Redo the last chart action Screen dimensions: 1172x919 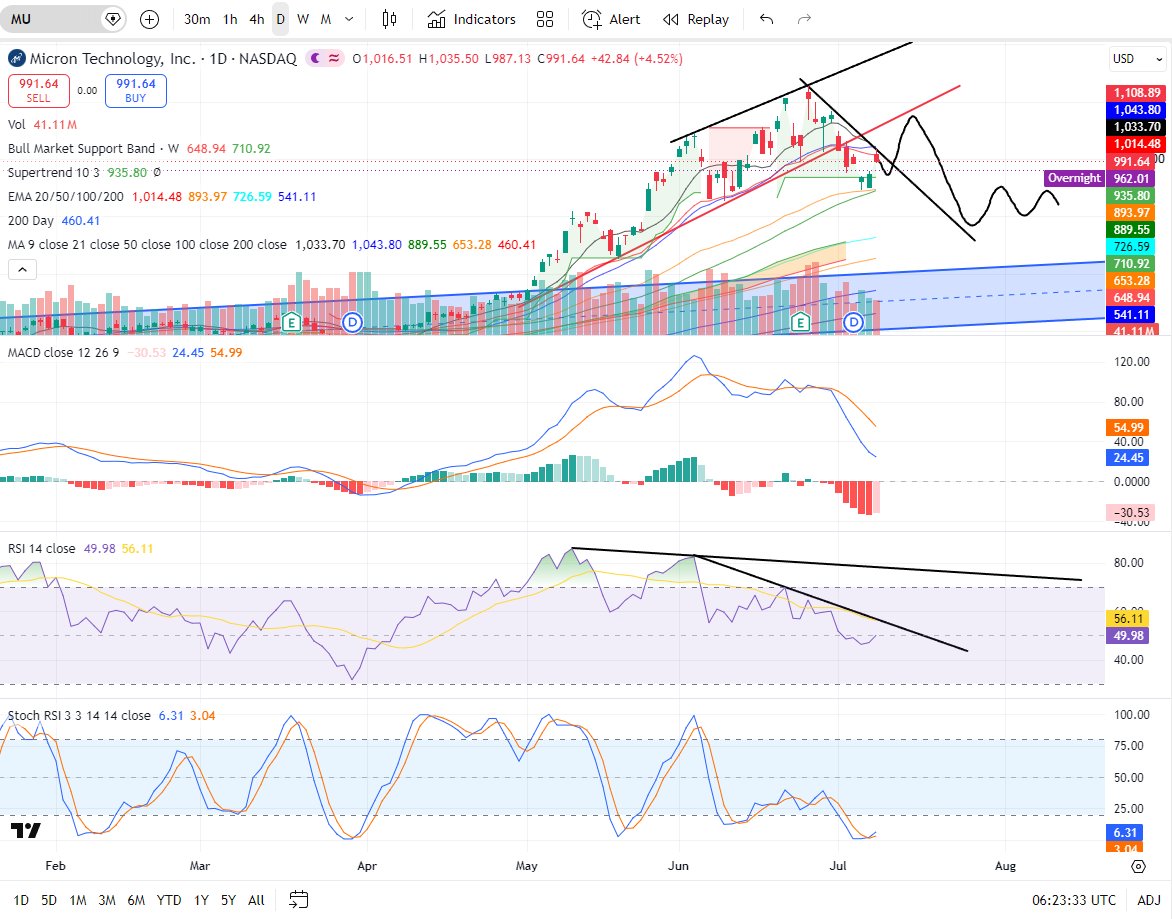click(x=804, y=19)
